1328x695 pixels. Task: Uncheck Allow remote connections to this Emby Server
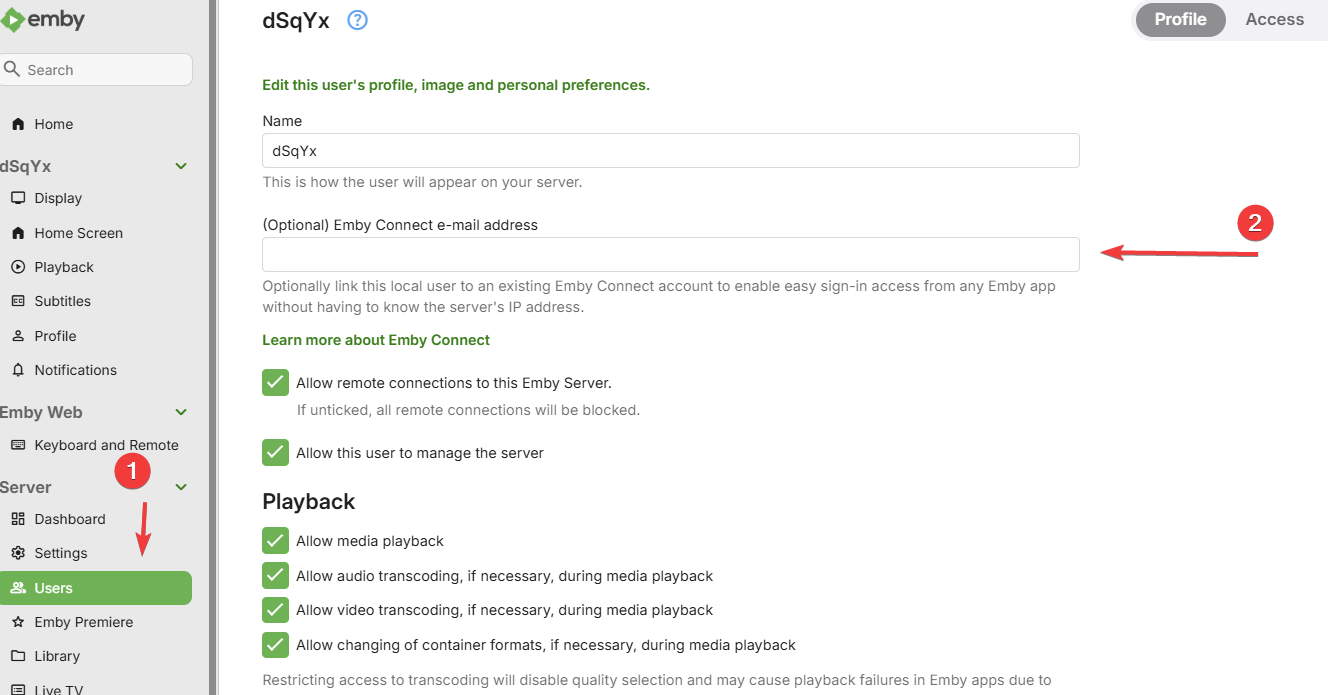pyautogui.click(x=275, y=383)
